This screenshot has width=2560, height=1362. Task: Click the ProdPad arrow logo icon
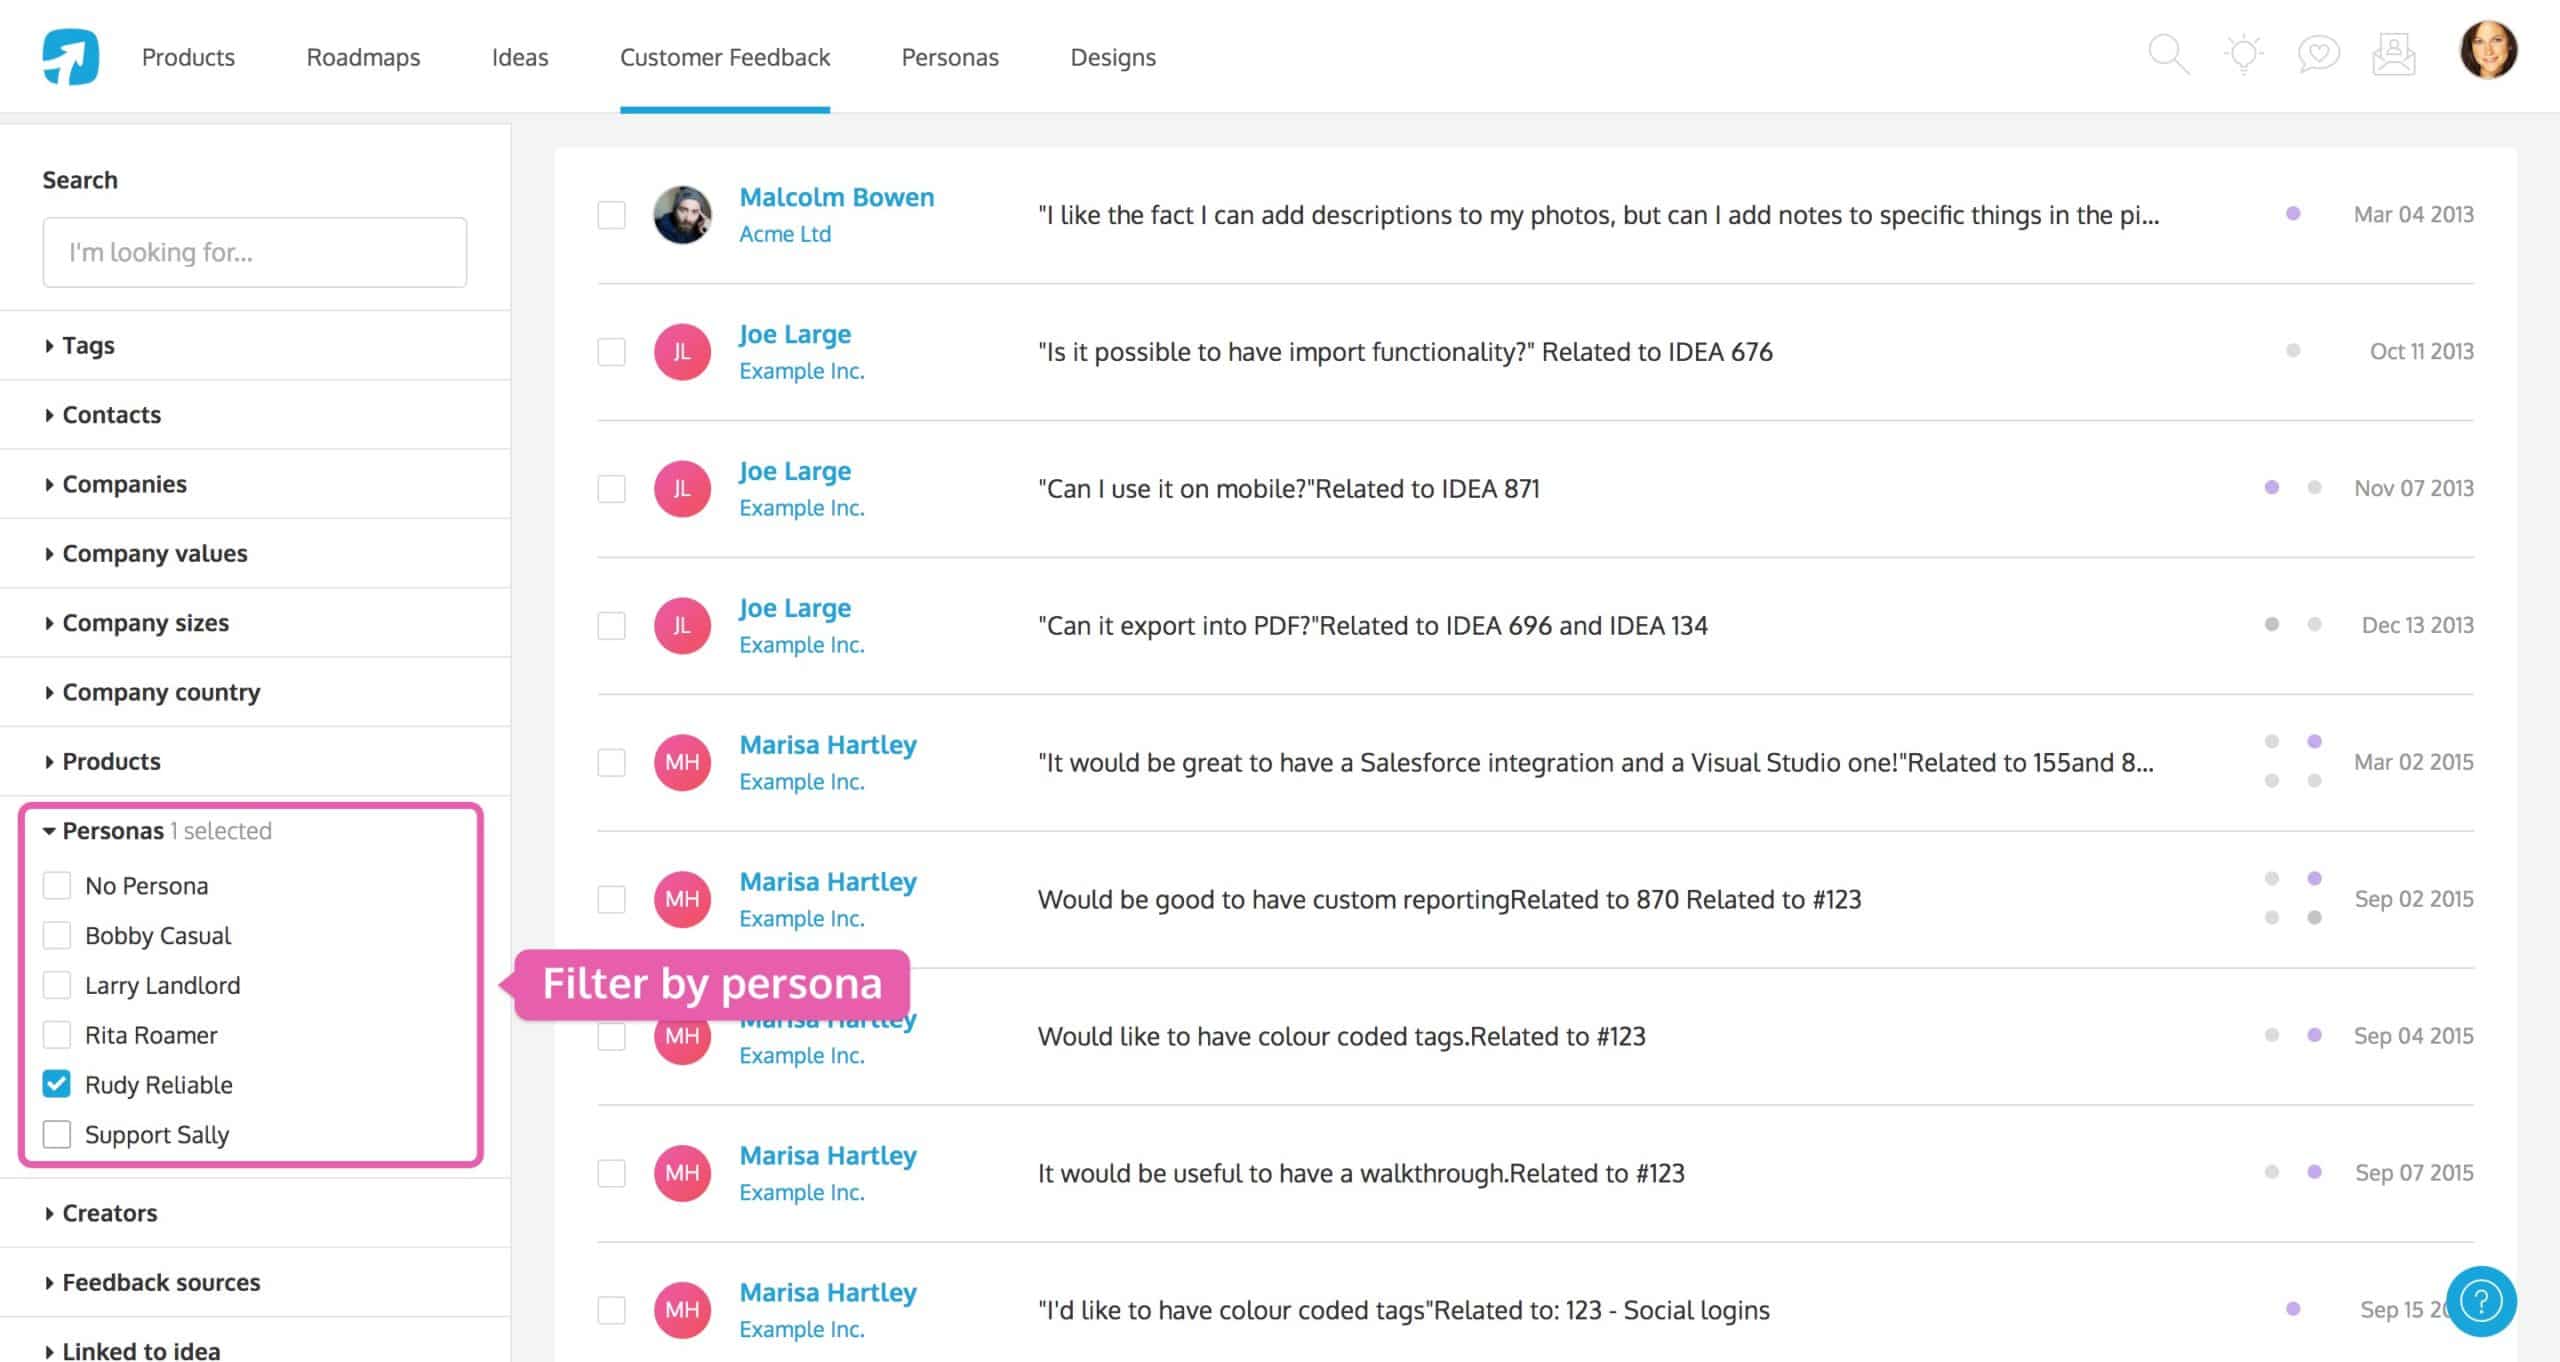pos(70,56)
